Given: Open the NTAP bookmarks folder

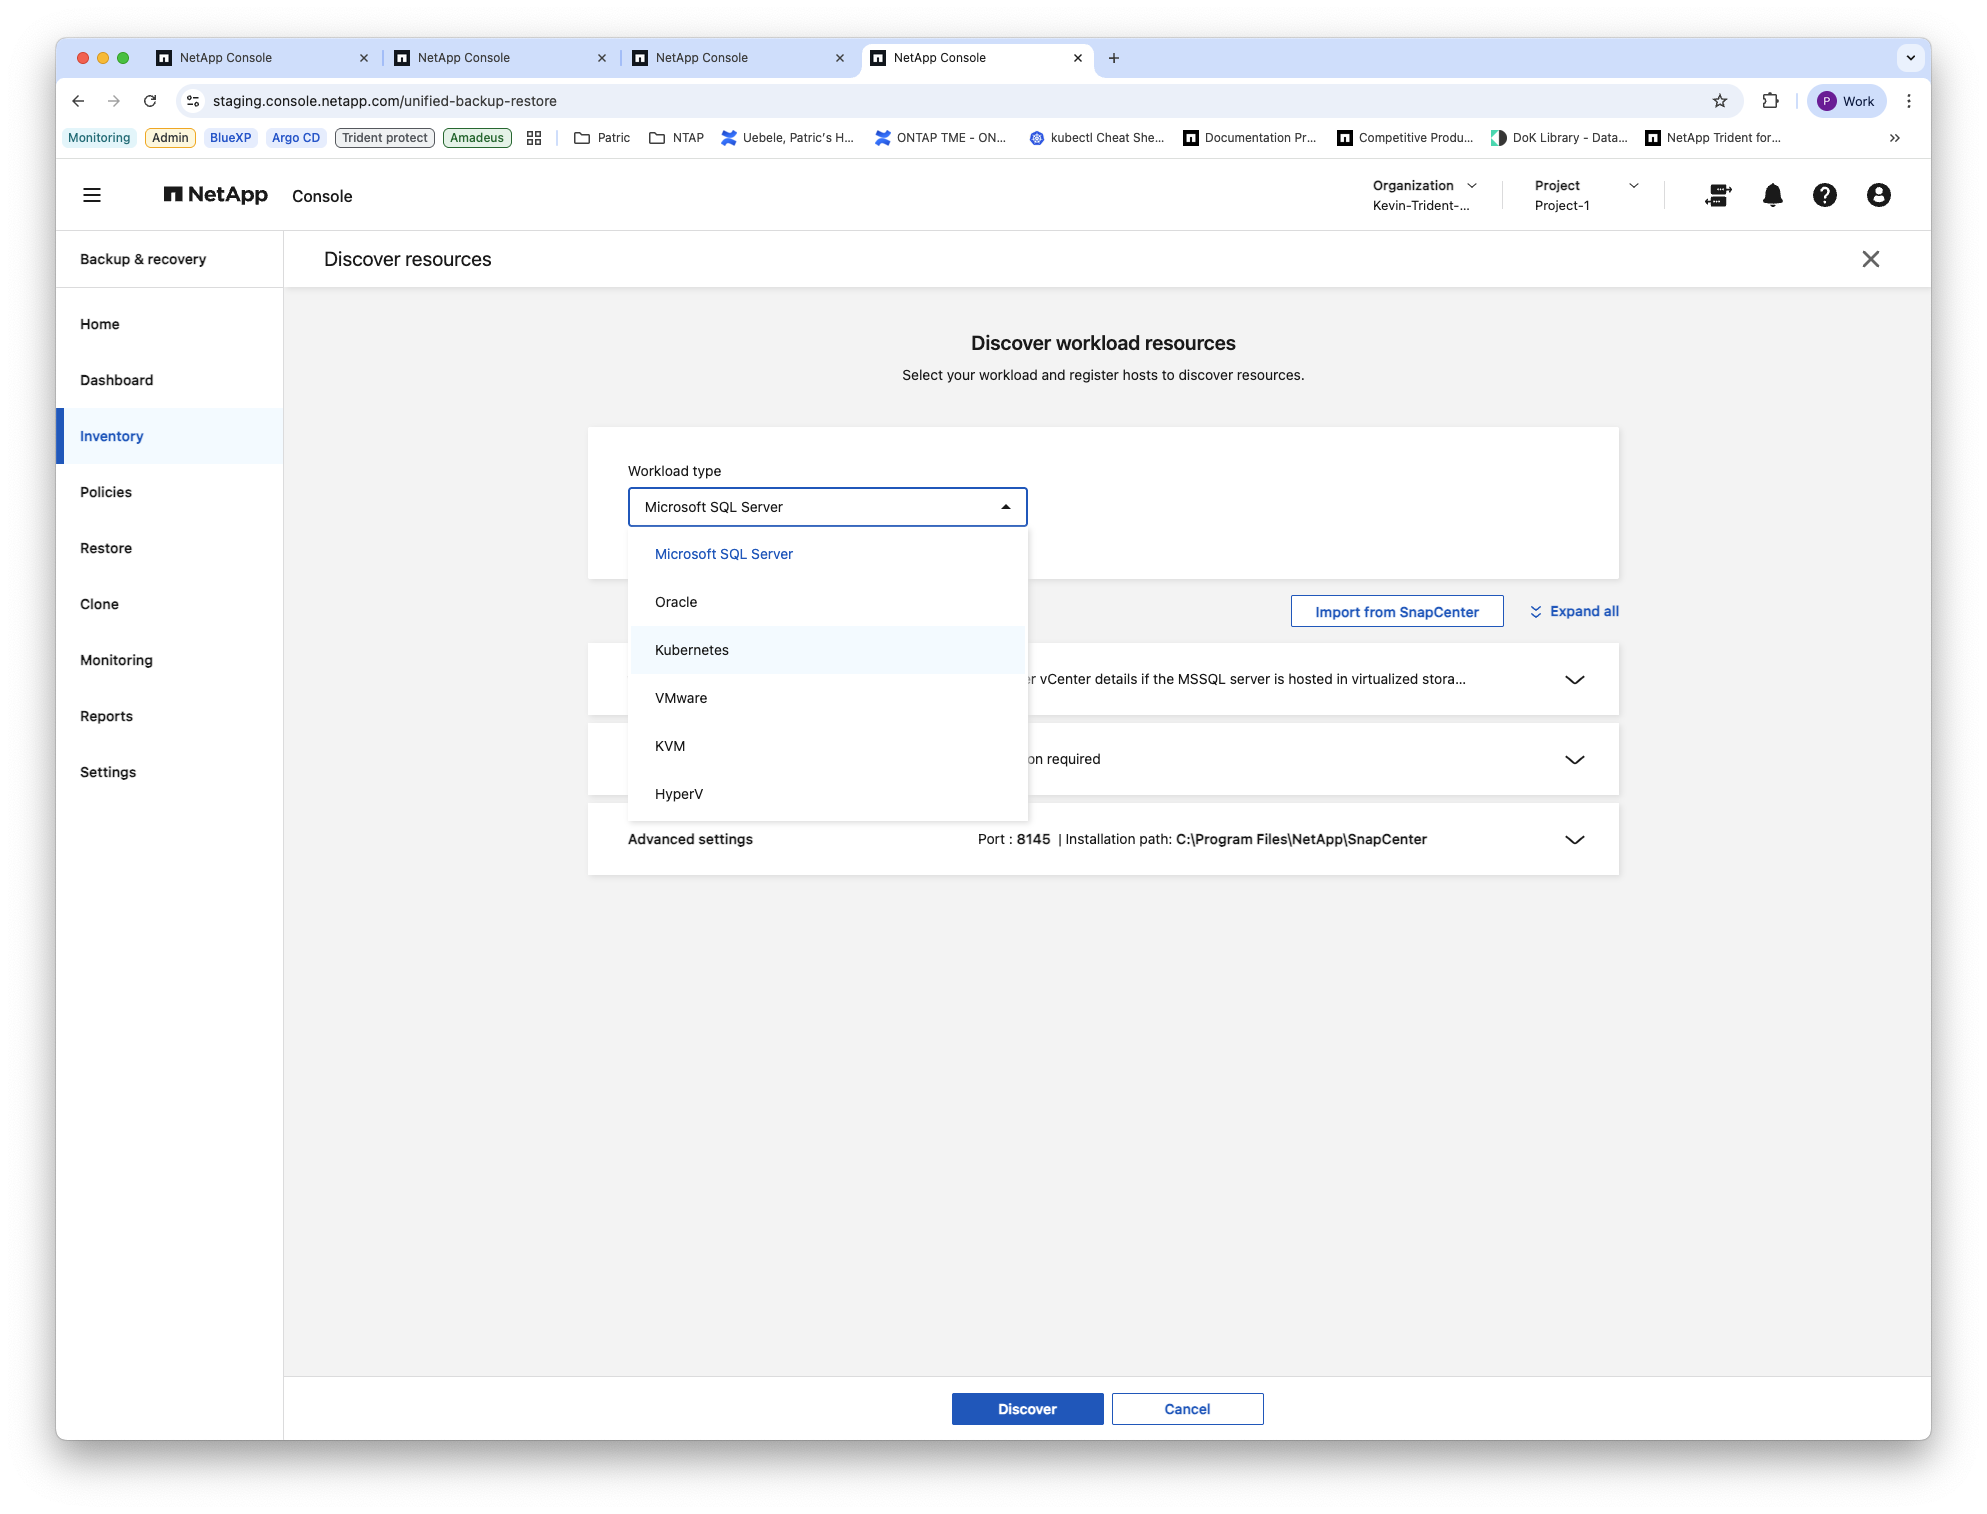Looking at the screenshot, I should pyautogui.click(x=677, y=138).
